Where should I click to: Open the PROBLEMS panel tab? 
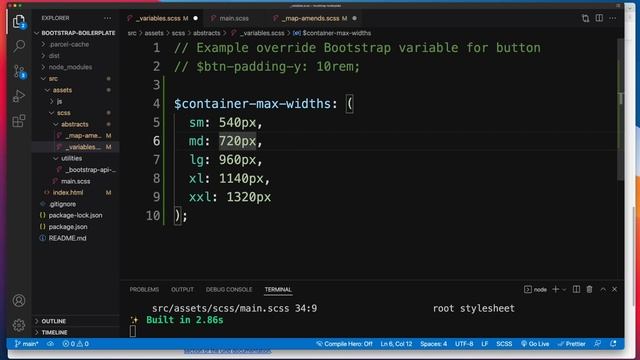[144, 289]
